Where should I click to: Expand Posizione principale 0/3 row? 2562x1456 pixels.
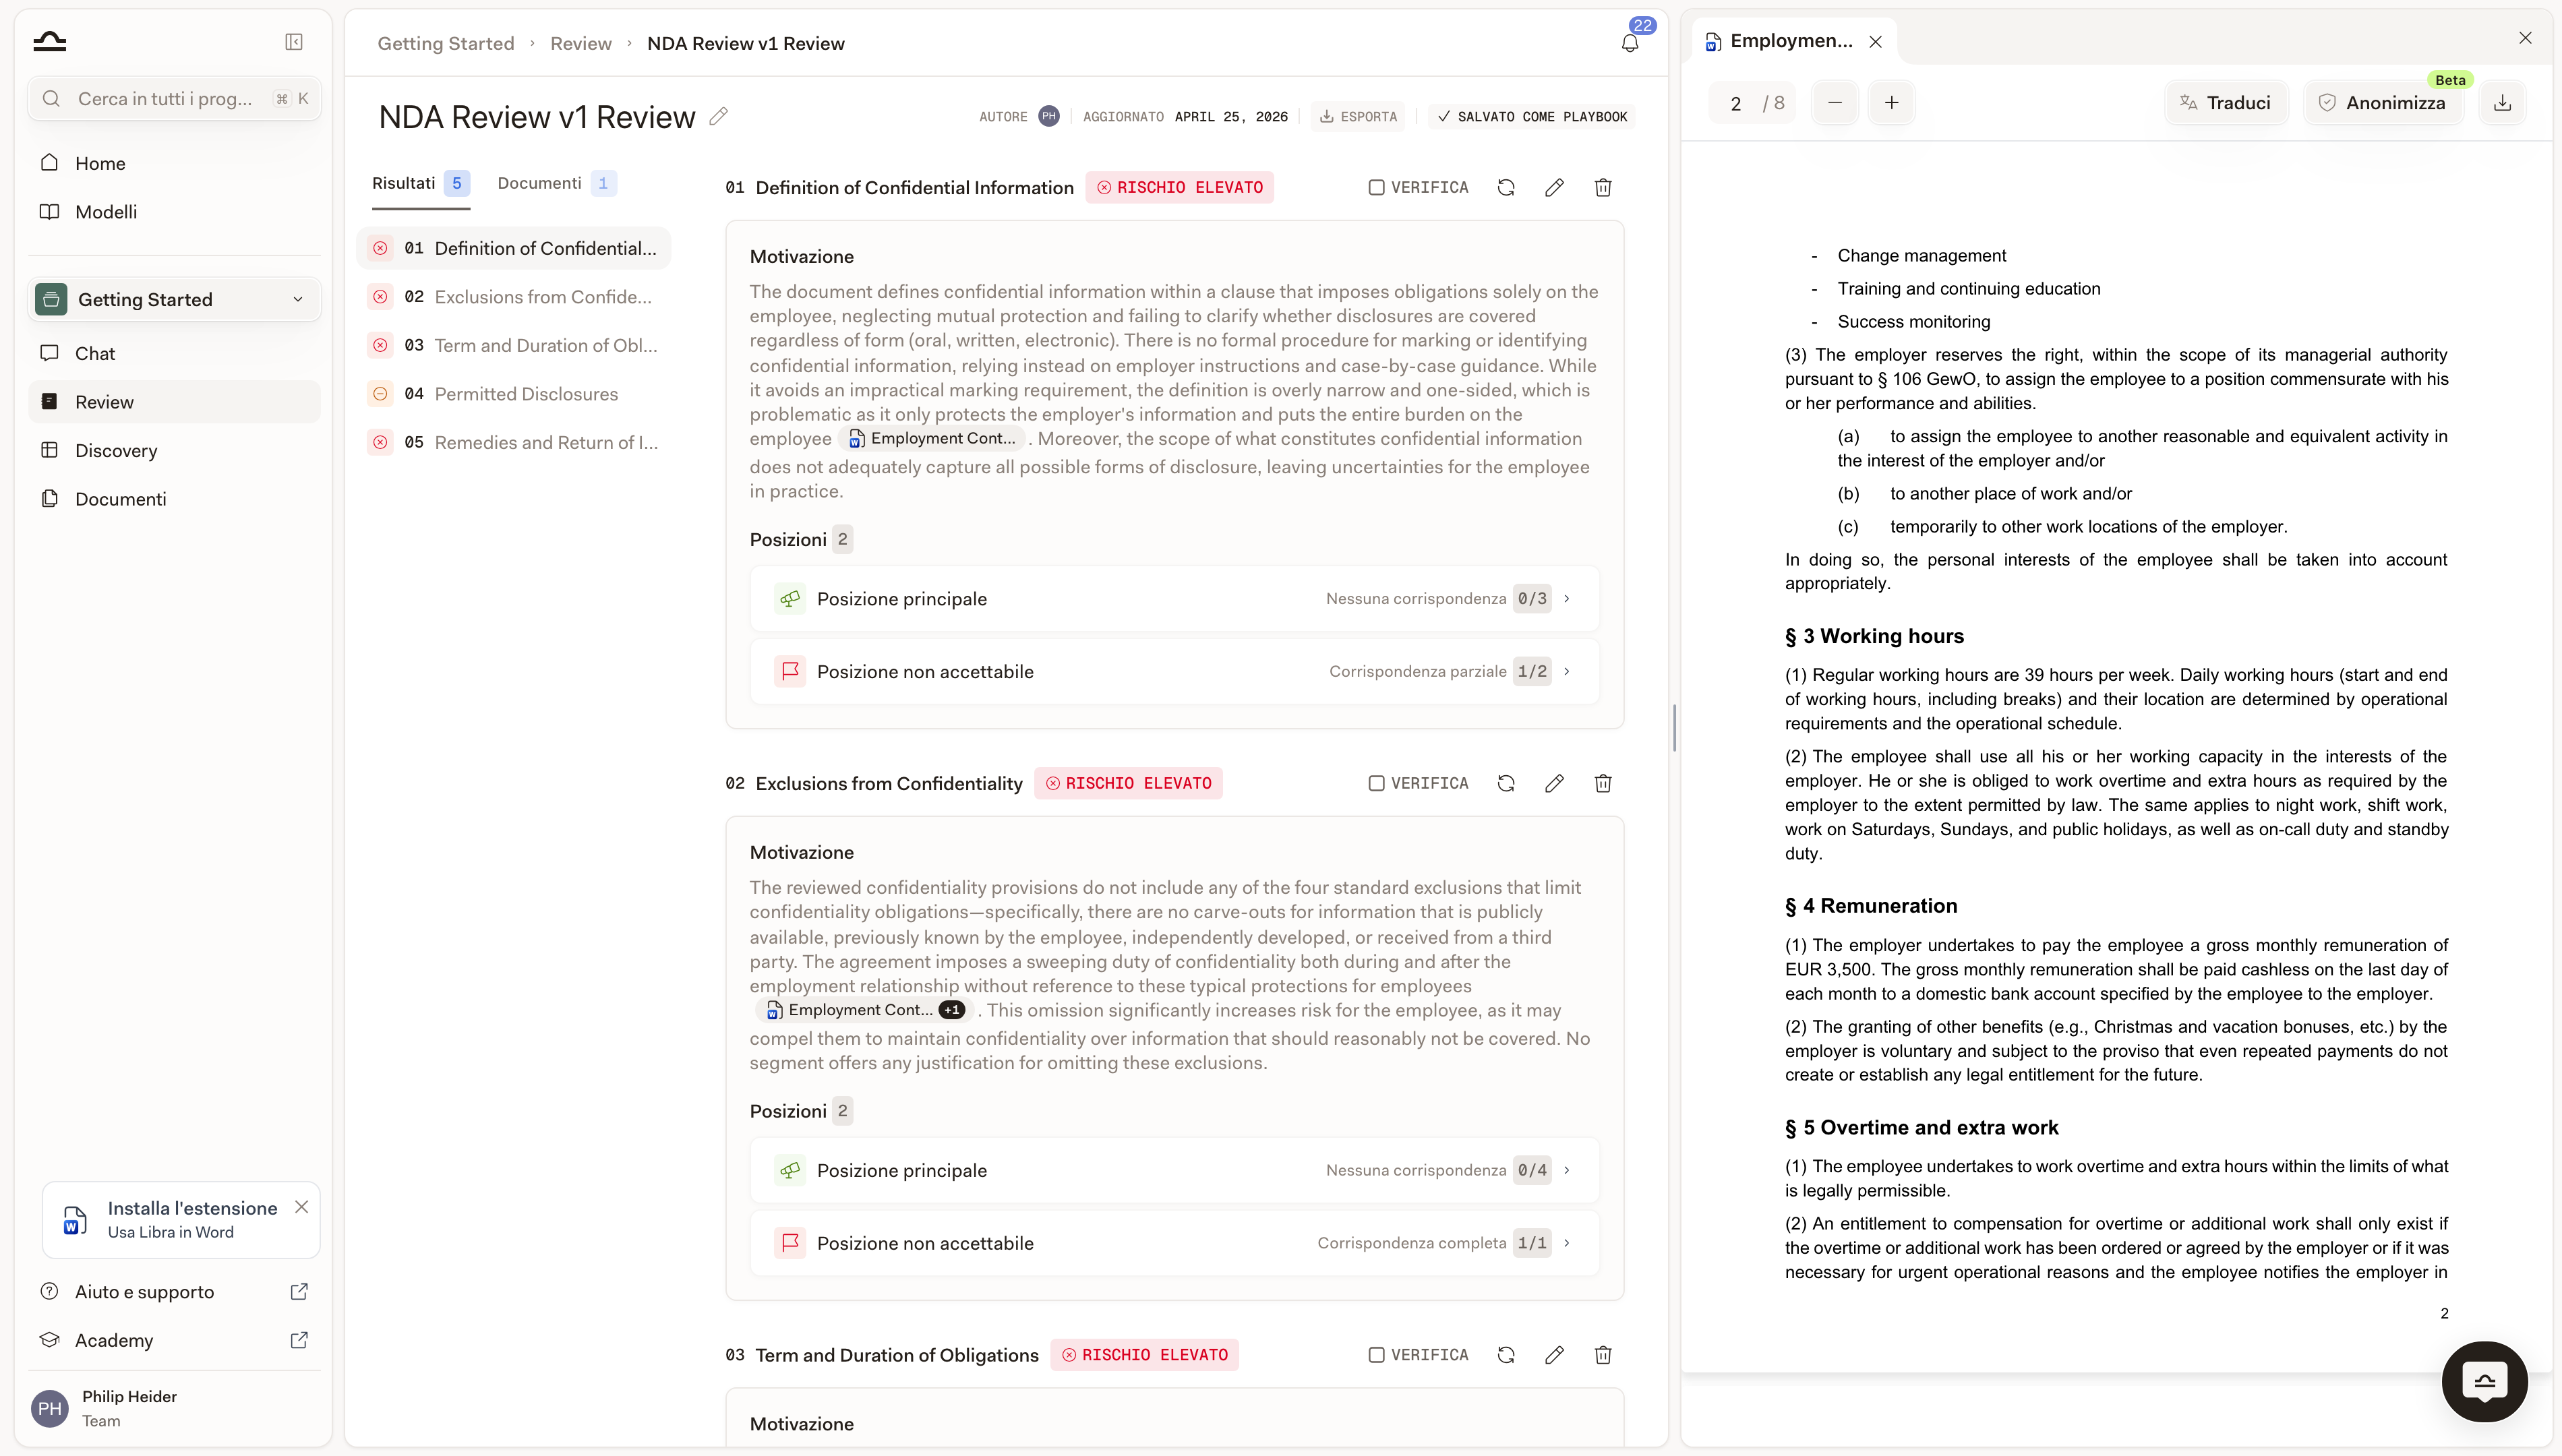[1174, 599]
